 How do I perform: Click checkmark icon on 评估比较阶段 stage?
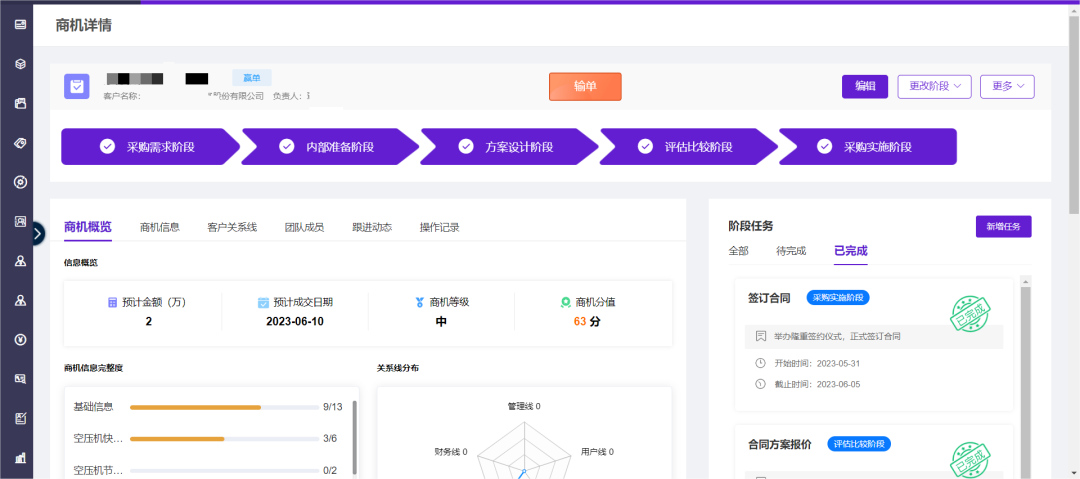pos(645,147)
